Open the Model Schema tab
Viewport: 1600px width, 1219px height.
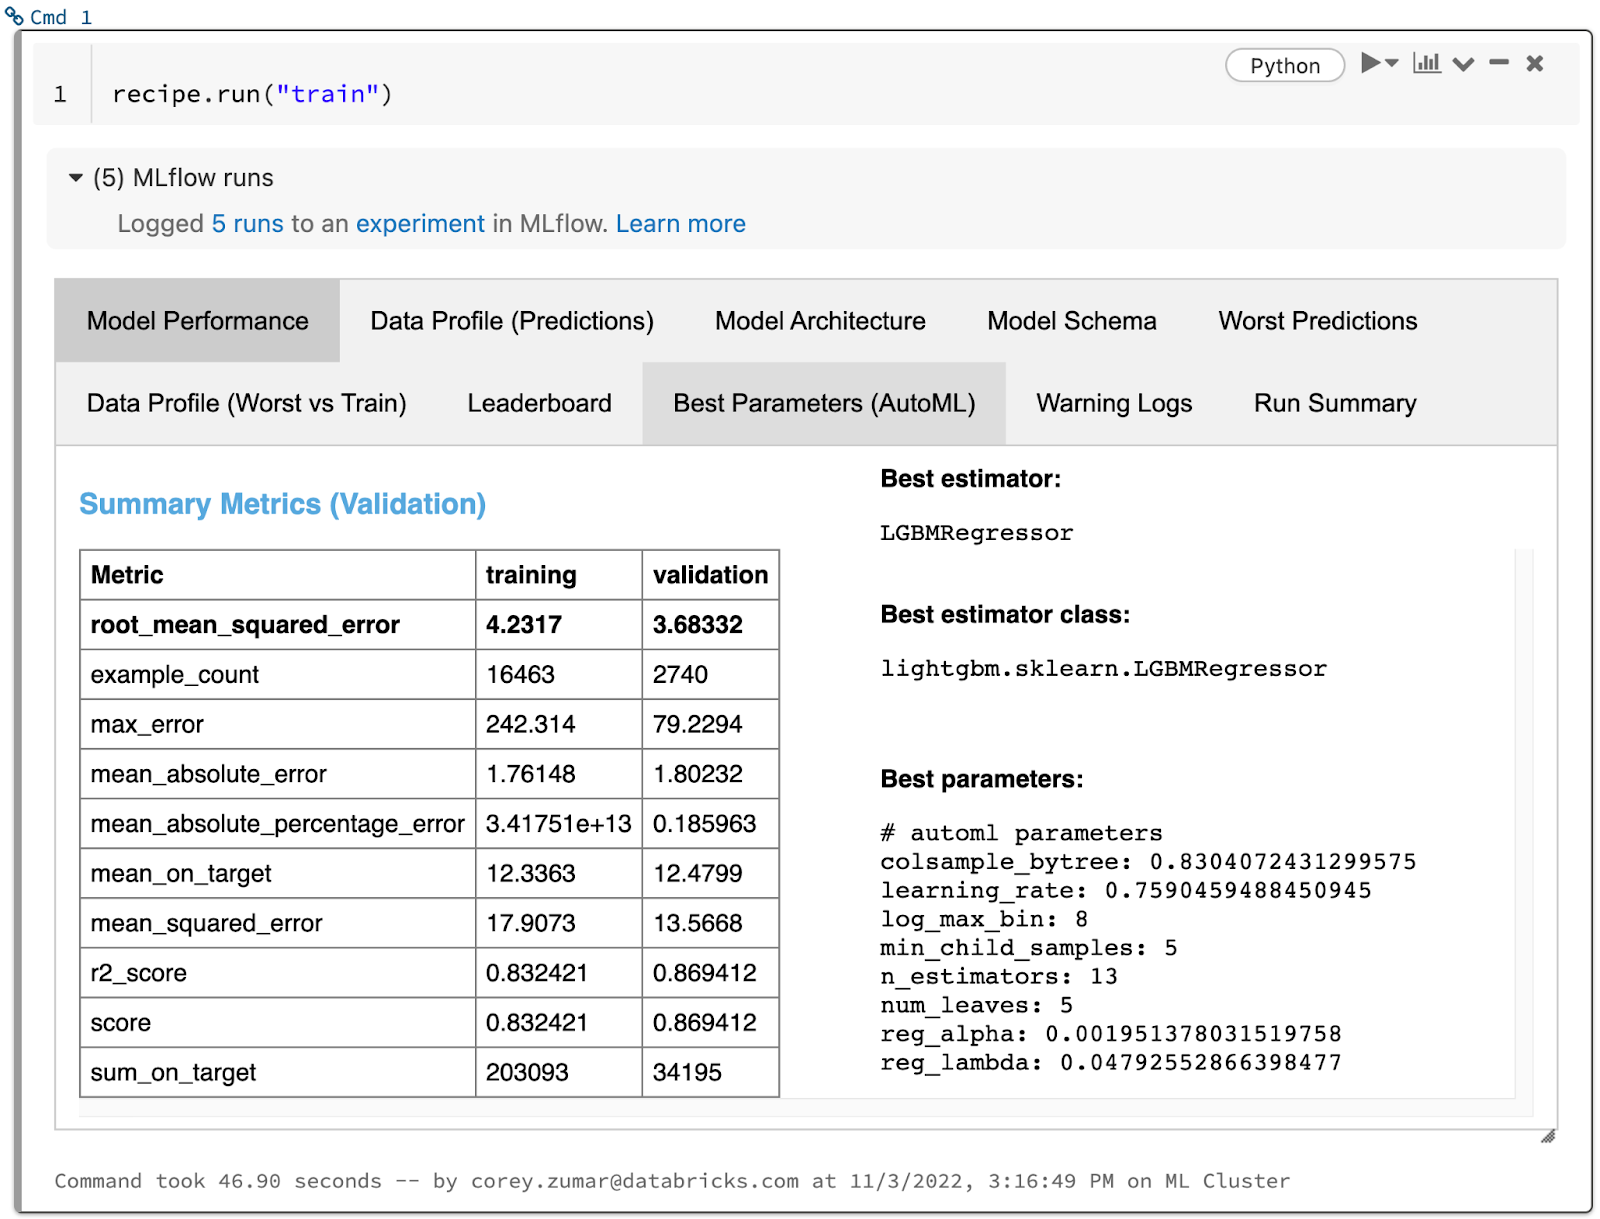pyautogui.click(x=1072, y=321)
